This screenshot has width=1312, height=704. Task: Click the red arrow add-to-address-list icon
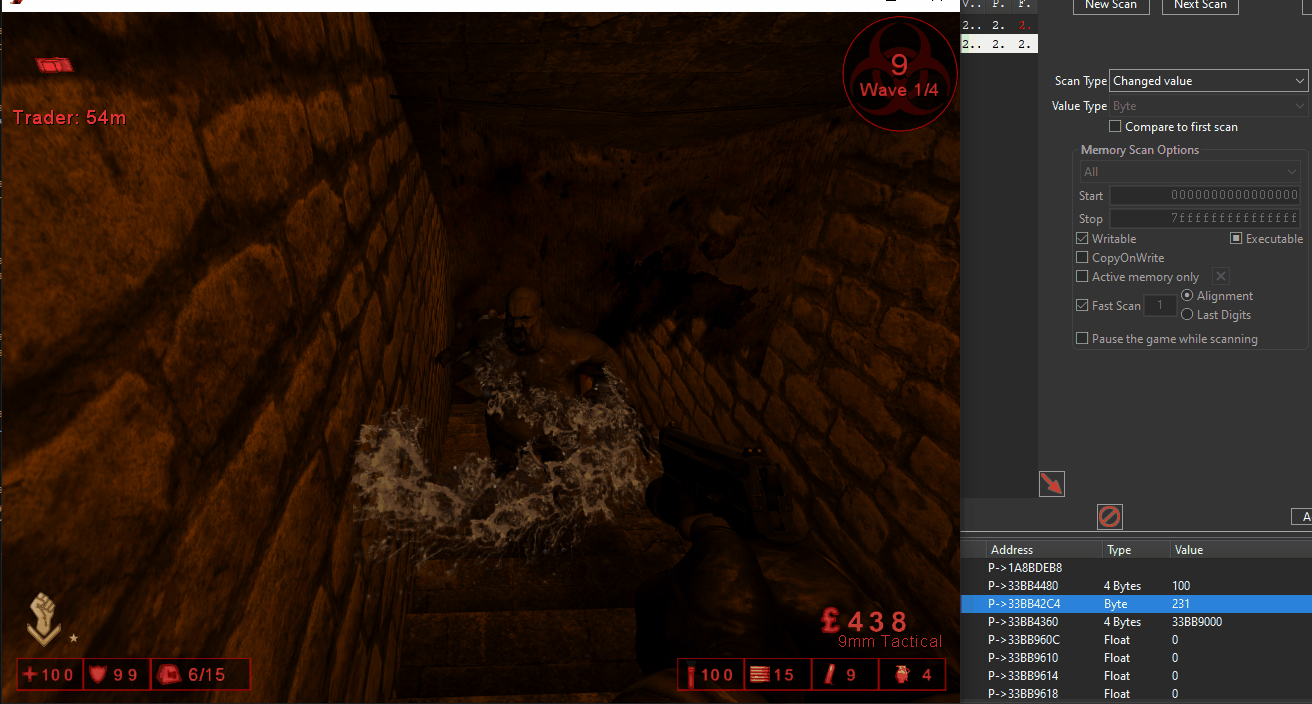tap(1052, 484)
